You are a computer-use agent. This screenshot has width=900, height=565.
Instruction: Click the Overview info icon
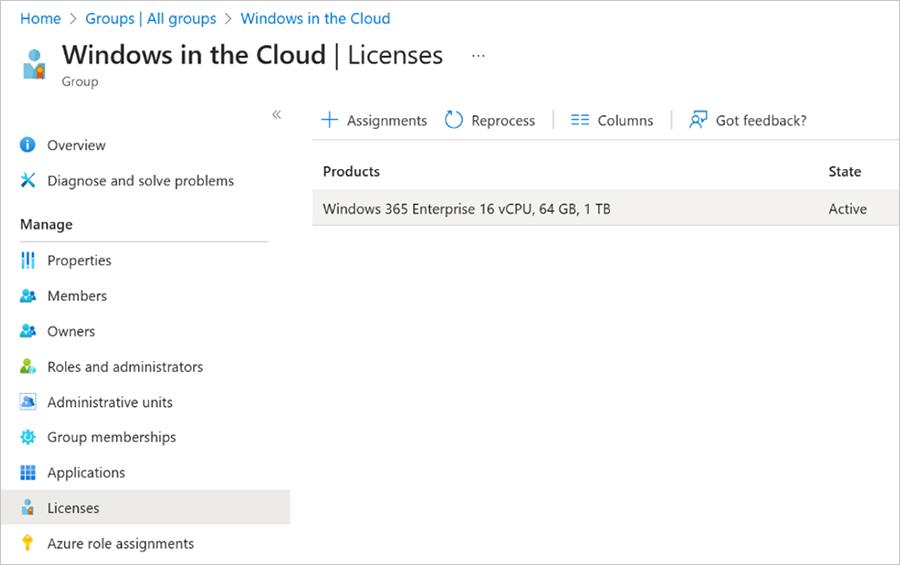pyautogui.click(x=28, y=145)
